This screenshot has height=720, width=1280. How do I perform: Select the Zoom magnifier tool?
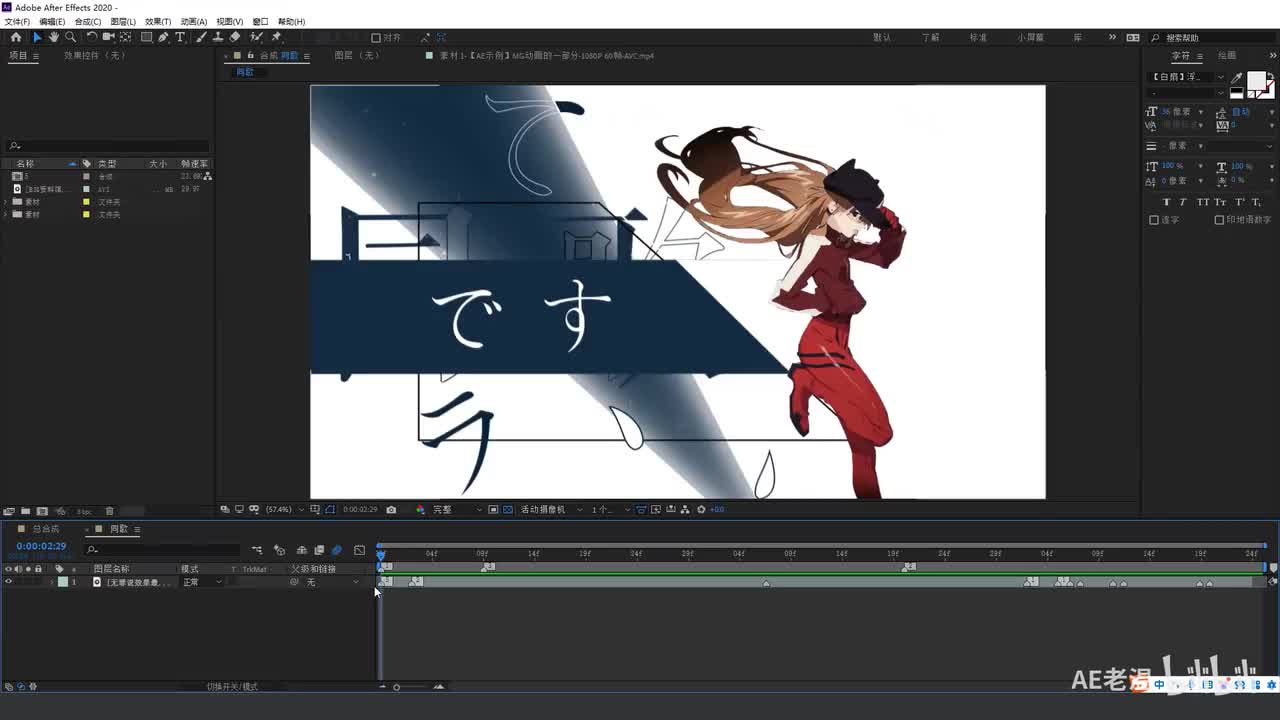(70, 37)
